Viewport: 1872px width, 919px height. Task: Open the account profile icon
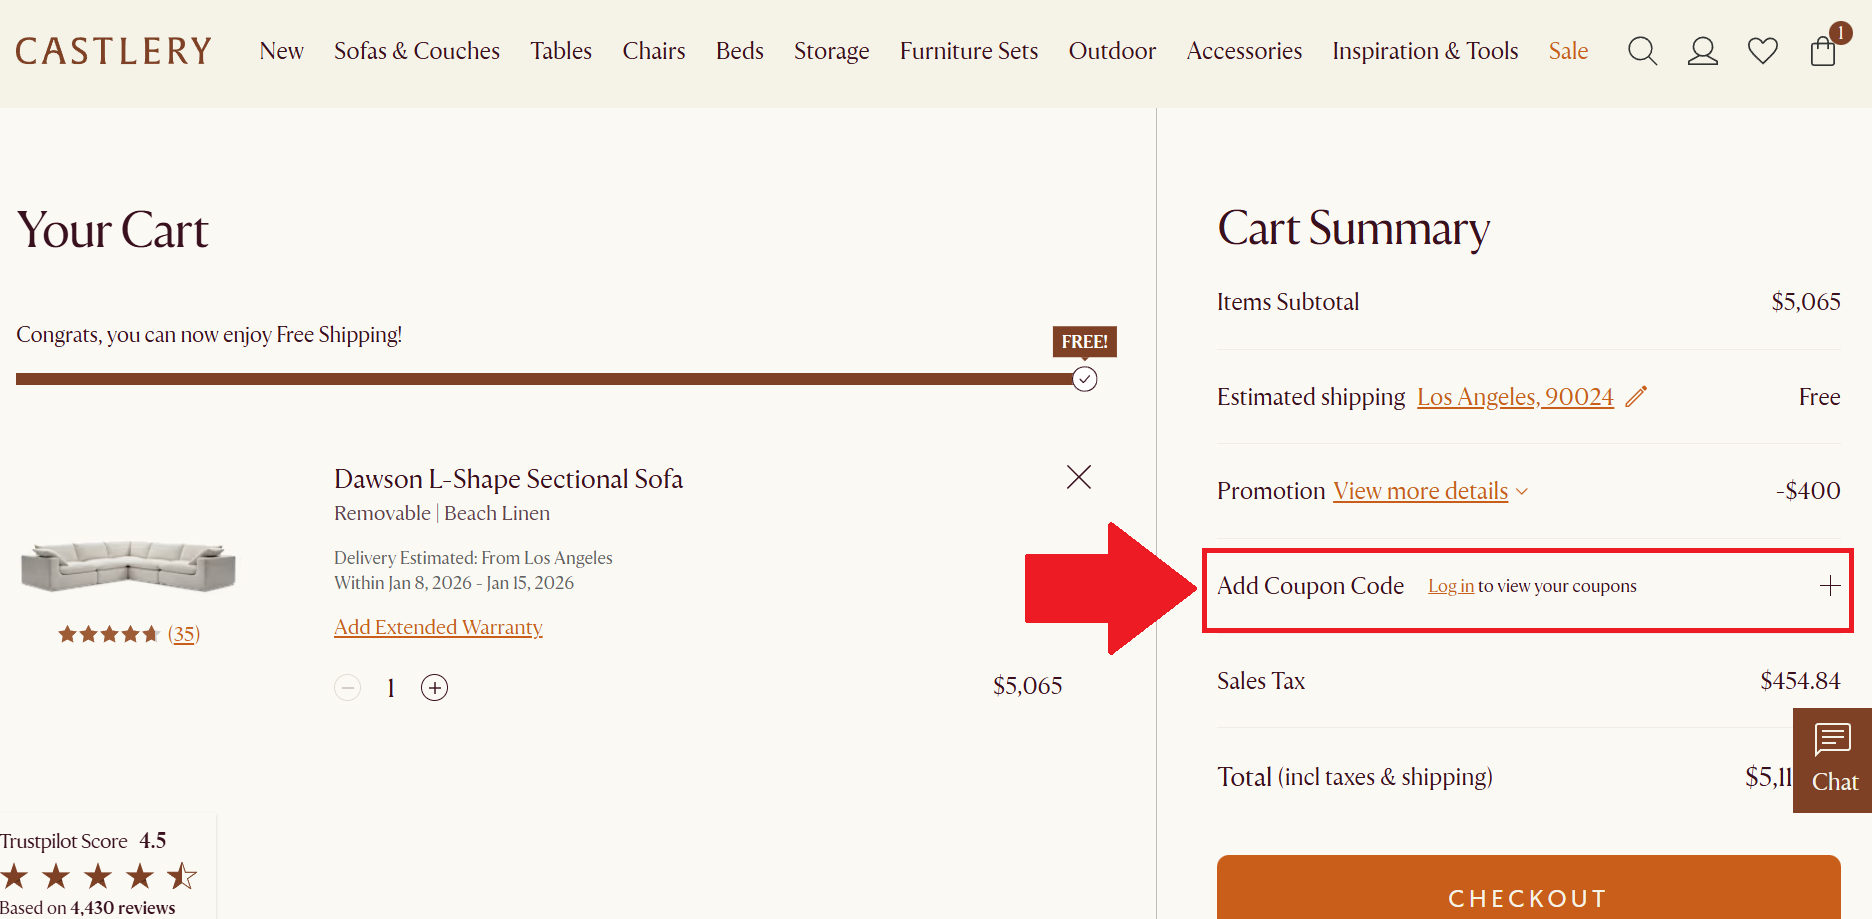point(1703,50)
